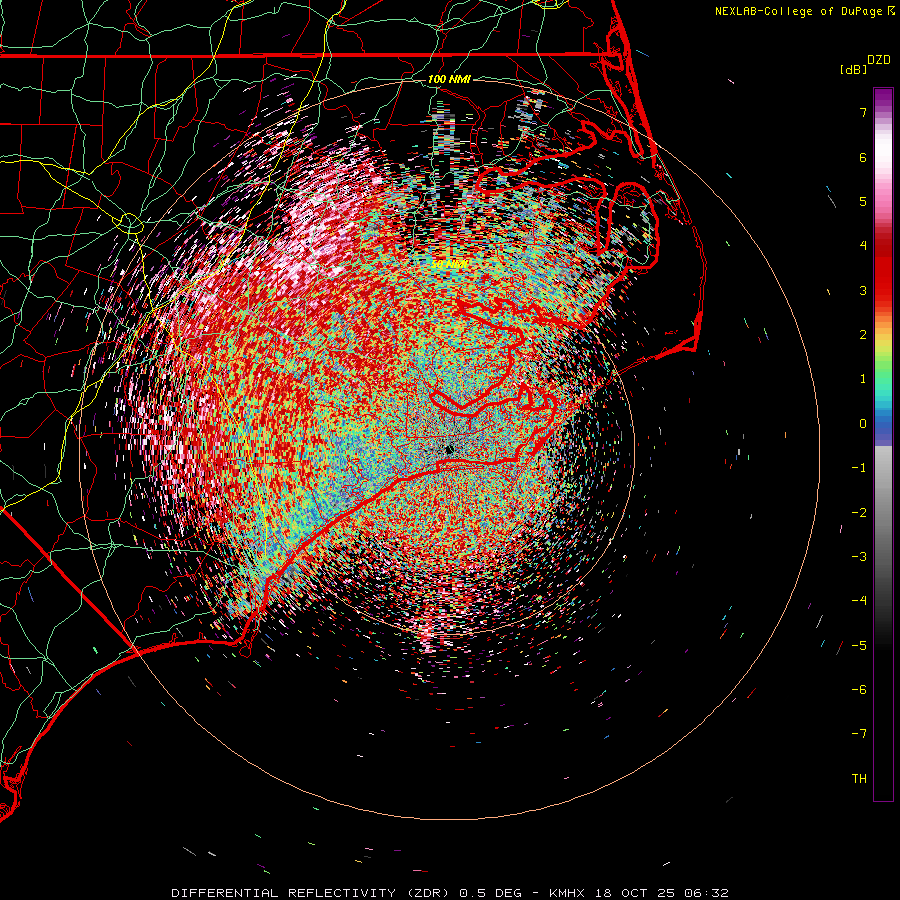Click the DZD product label above color scale

pyautogui.click(x=879, y=60)
